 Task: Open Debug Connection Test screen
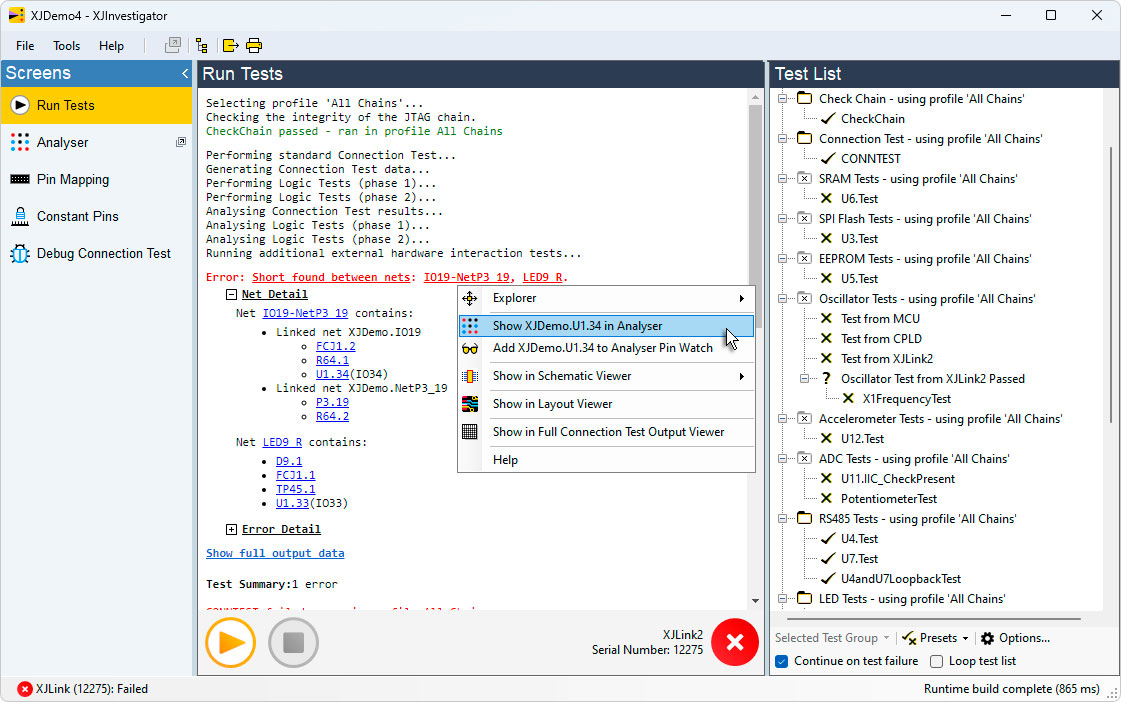pyautogui.click(x=96, y=254)
